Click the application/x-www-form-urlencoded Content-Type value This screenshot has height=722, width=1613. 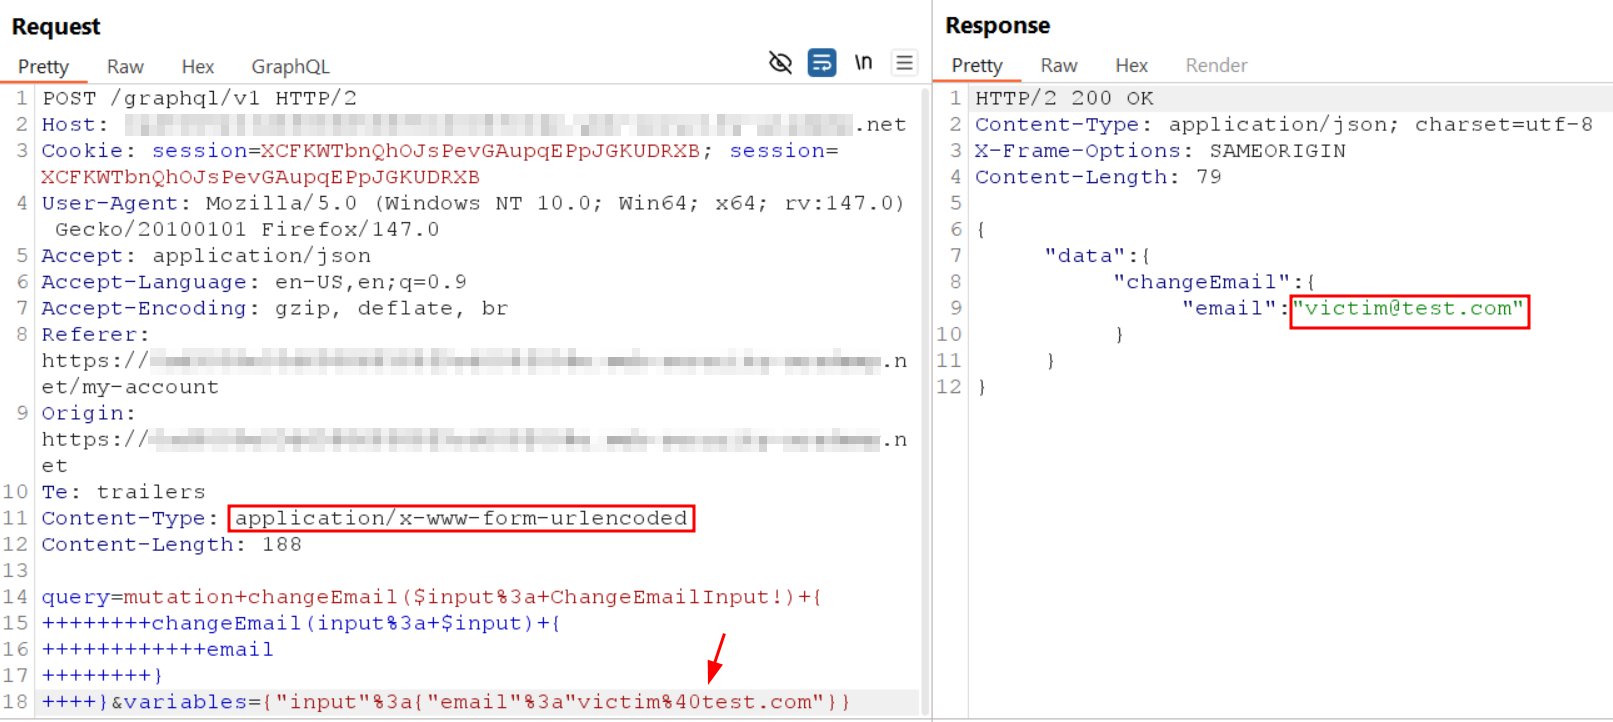(x=461, y=519)
